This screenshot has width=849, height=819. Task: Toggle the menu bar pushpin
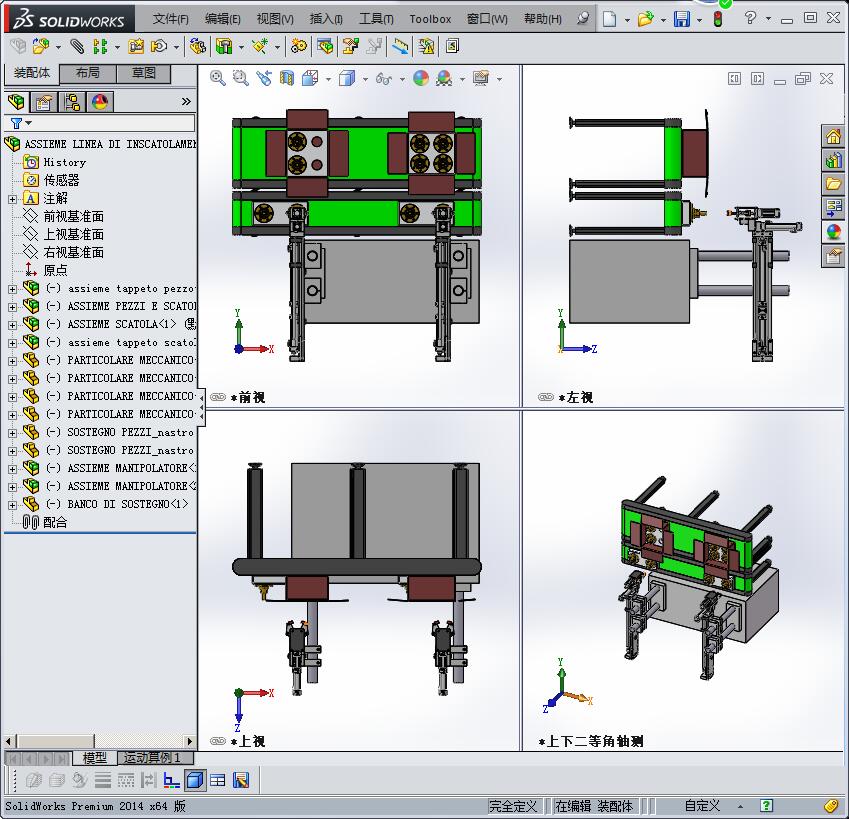[x=583, y=19]
